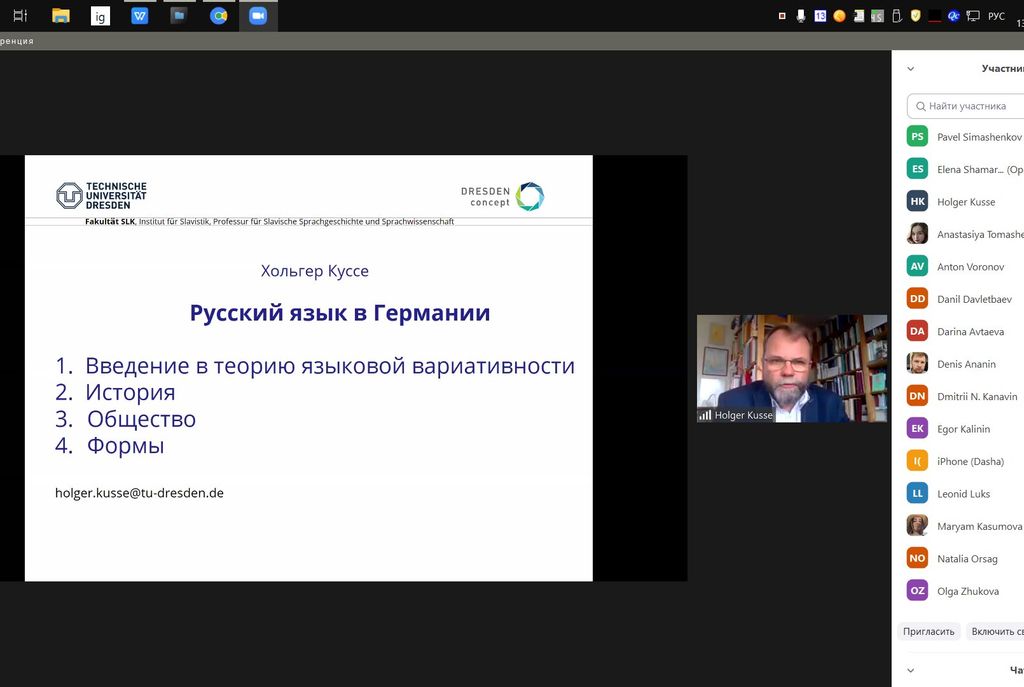The width and height of the screenshot is (1024, 687).
Task: Click the orange avatar for iPhone (Dasha)
Action: [916, 461]
